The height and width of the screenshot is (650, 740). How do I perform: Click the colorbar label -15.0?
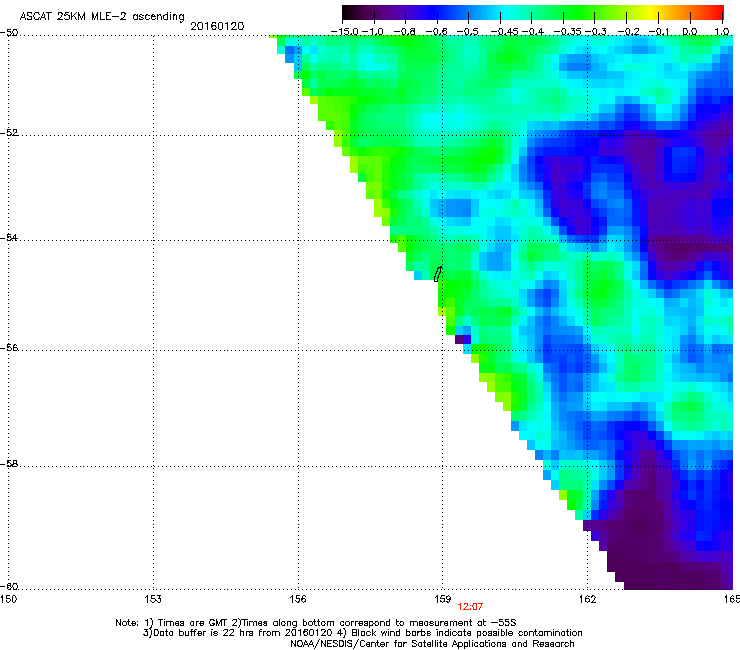click(x=344, y=32)
